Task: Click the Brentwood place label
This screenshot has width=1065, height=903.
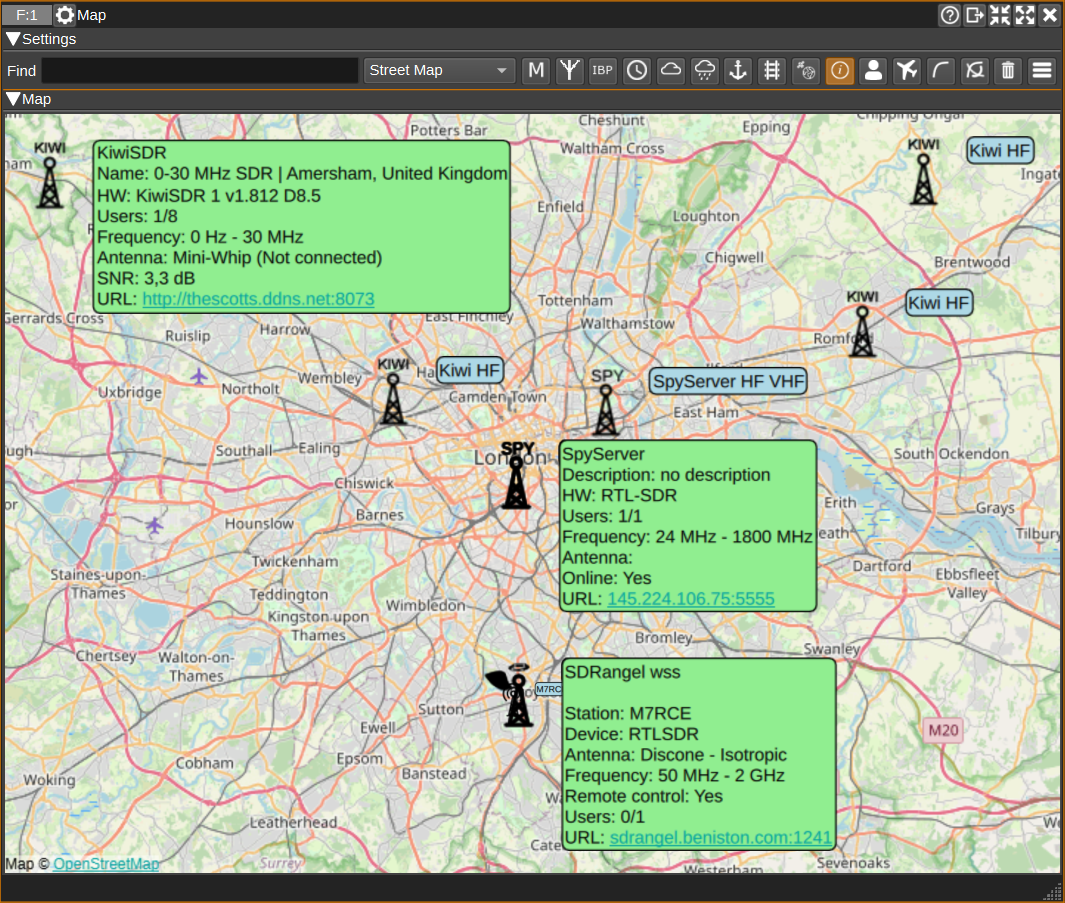Action: point(972,262)
